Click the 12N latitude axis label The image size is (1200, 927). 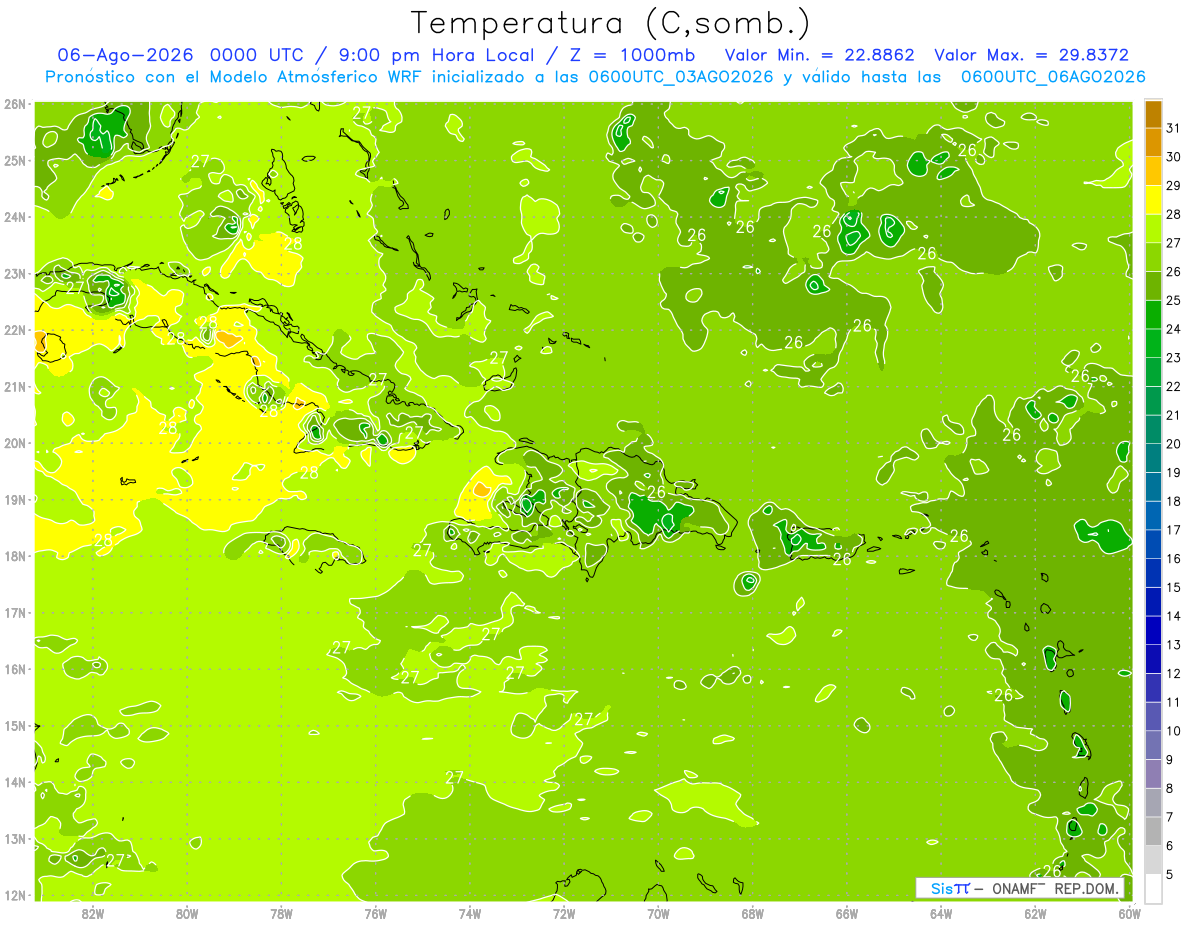[15, 895]
